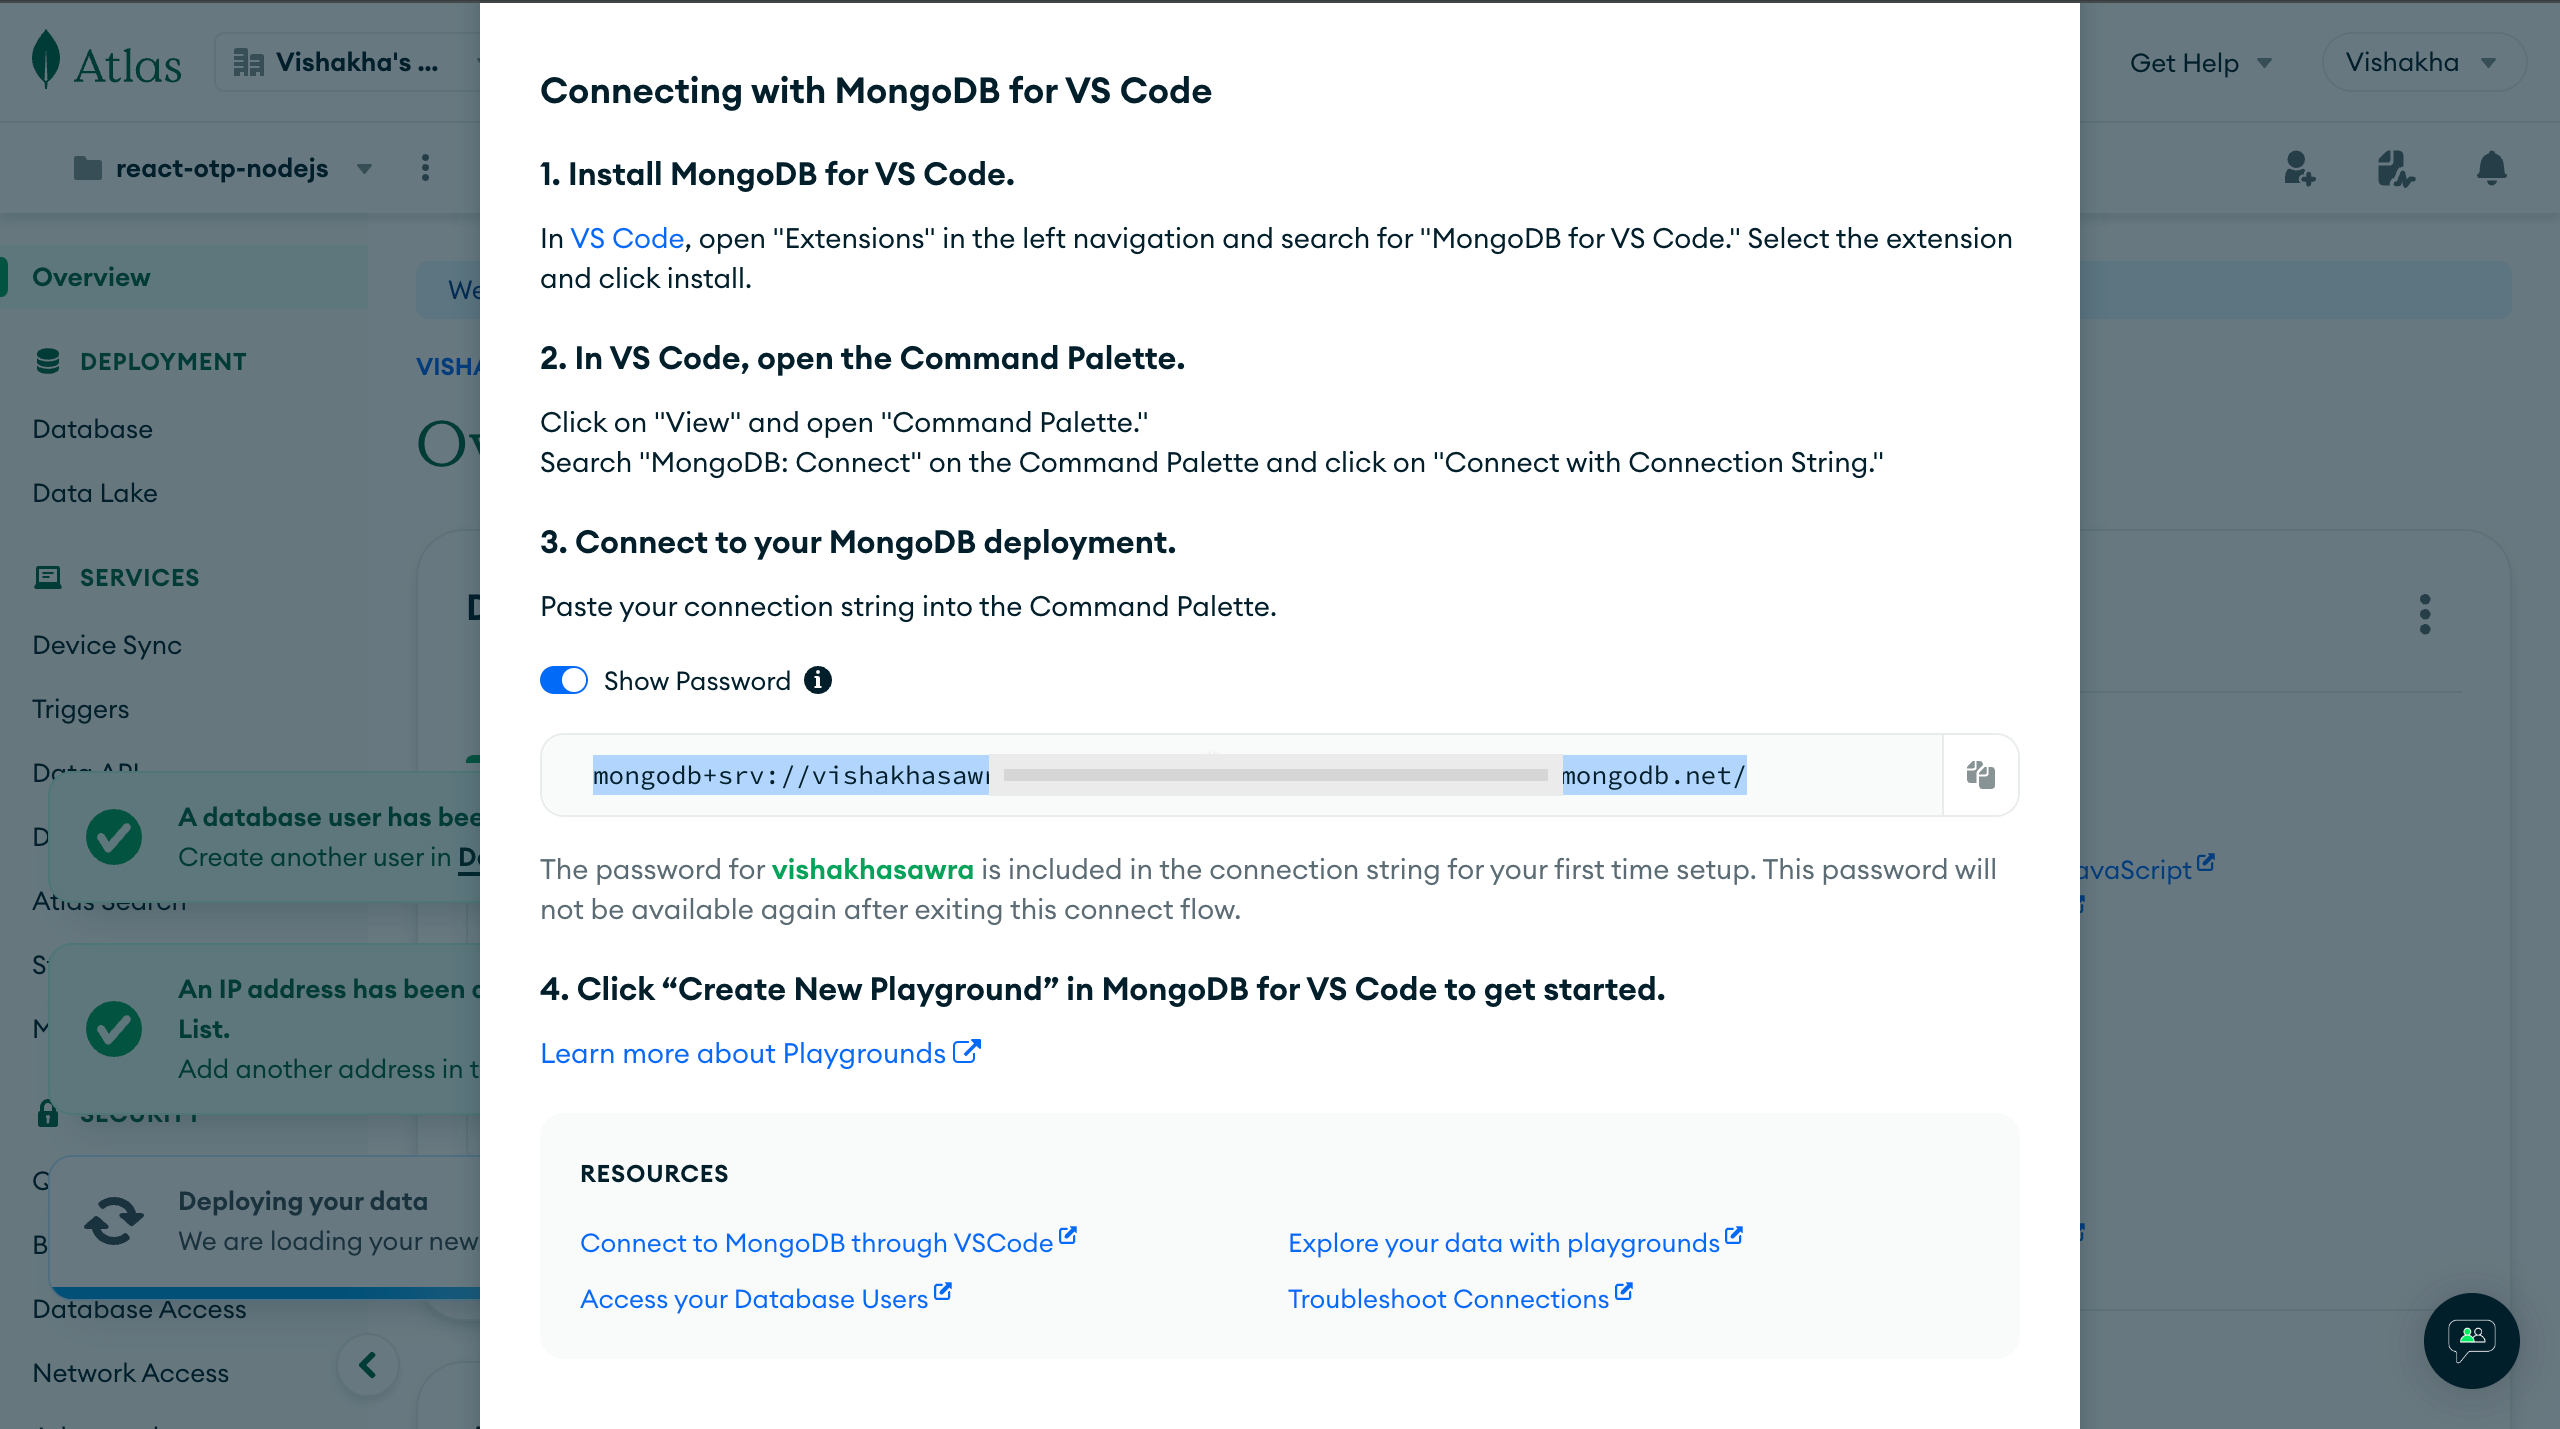Image resolution: width=2560 pixels, height=1429 pixels.
Task: Open the Get Help dropdown
Action: point(2201,63)
